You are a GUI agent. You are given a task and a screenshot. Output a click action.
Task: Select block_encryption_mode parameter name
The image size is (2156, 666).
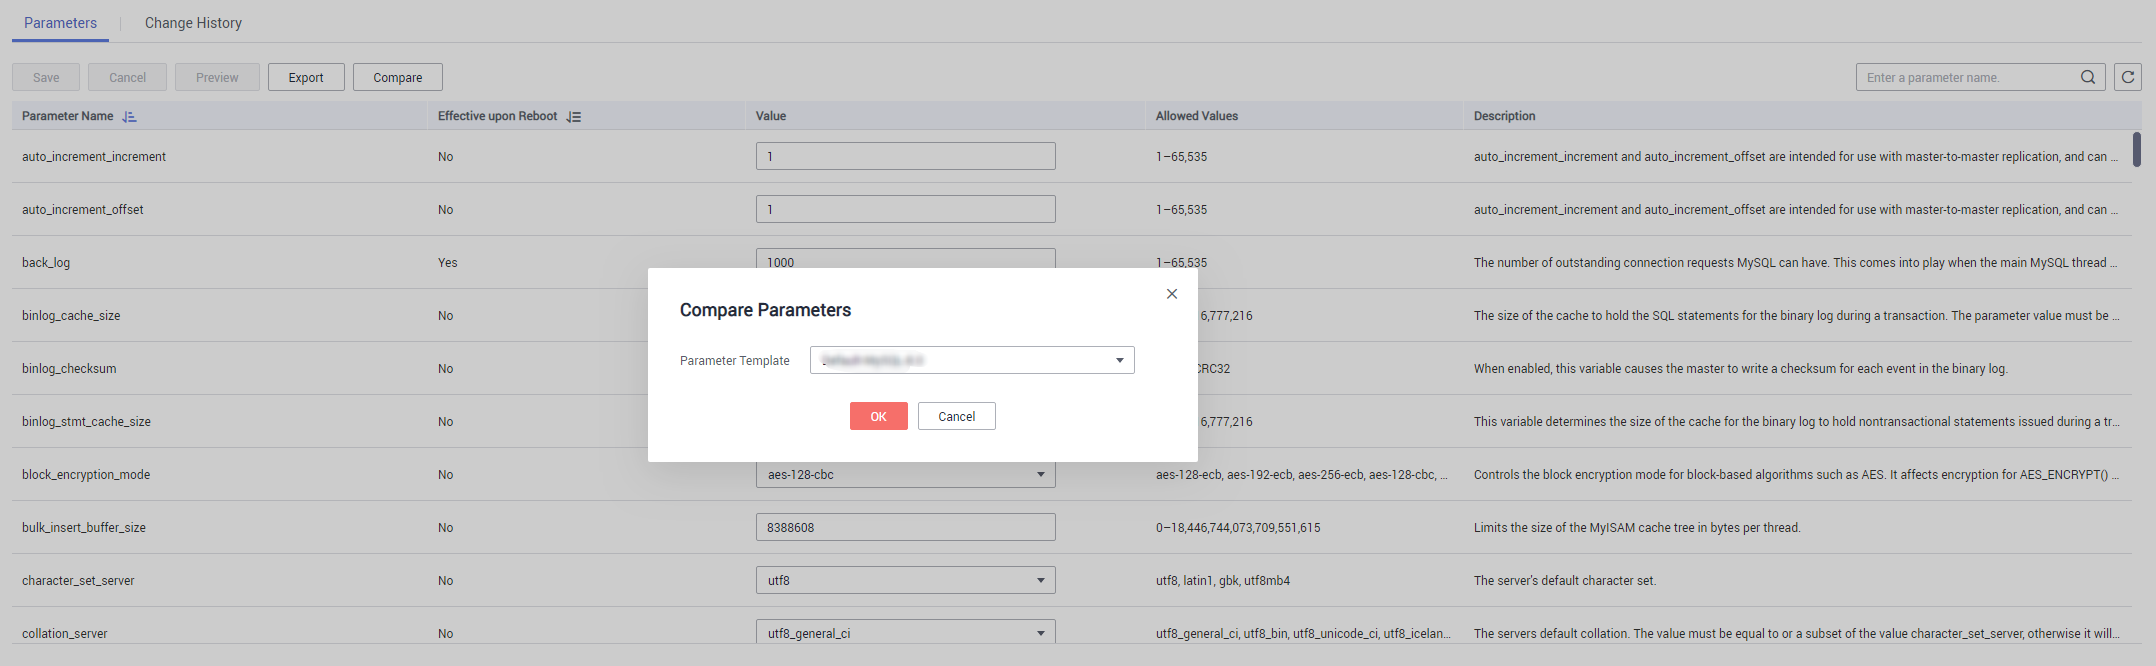tap(86, 475)
